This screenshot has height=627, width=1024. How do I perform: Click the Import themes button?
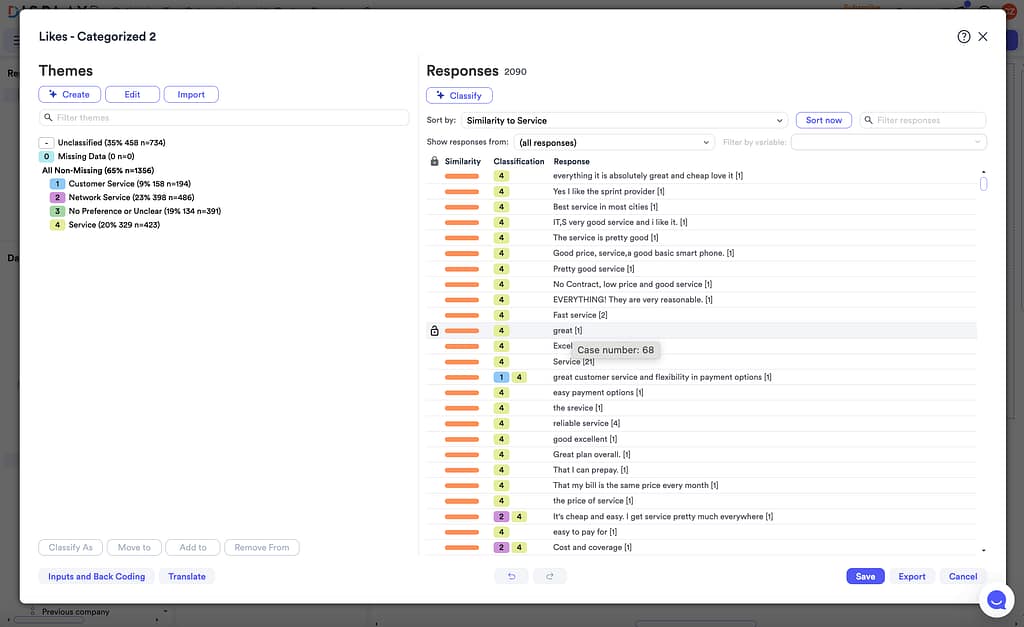(x=191, y=95)
